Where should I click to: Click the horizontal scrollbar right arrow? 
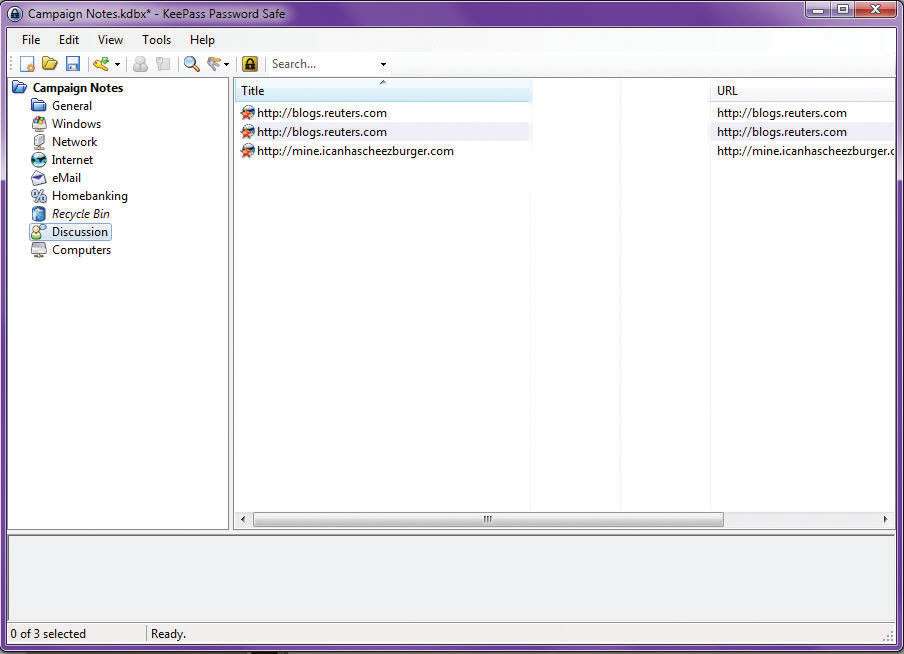885,520
